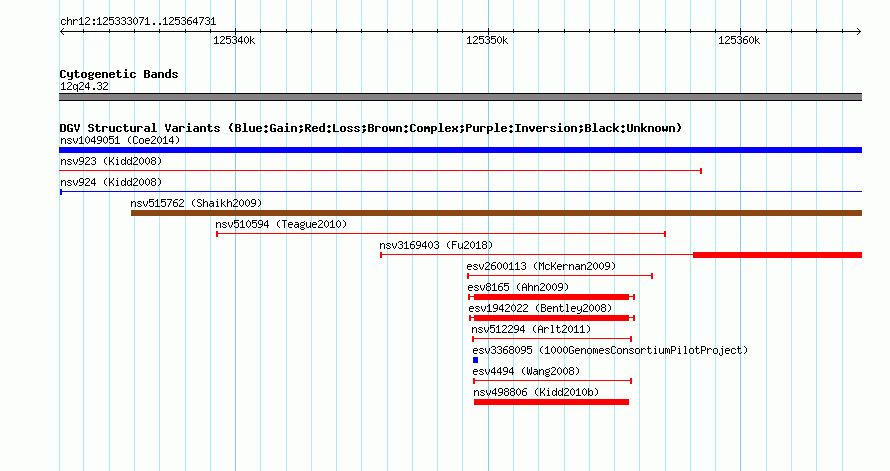Open esv1942022 (Bentley2008) label
The height and width of the screenshot is (471, 890).
coord(540,308)
